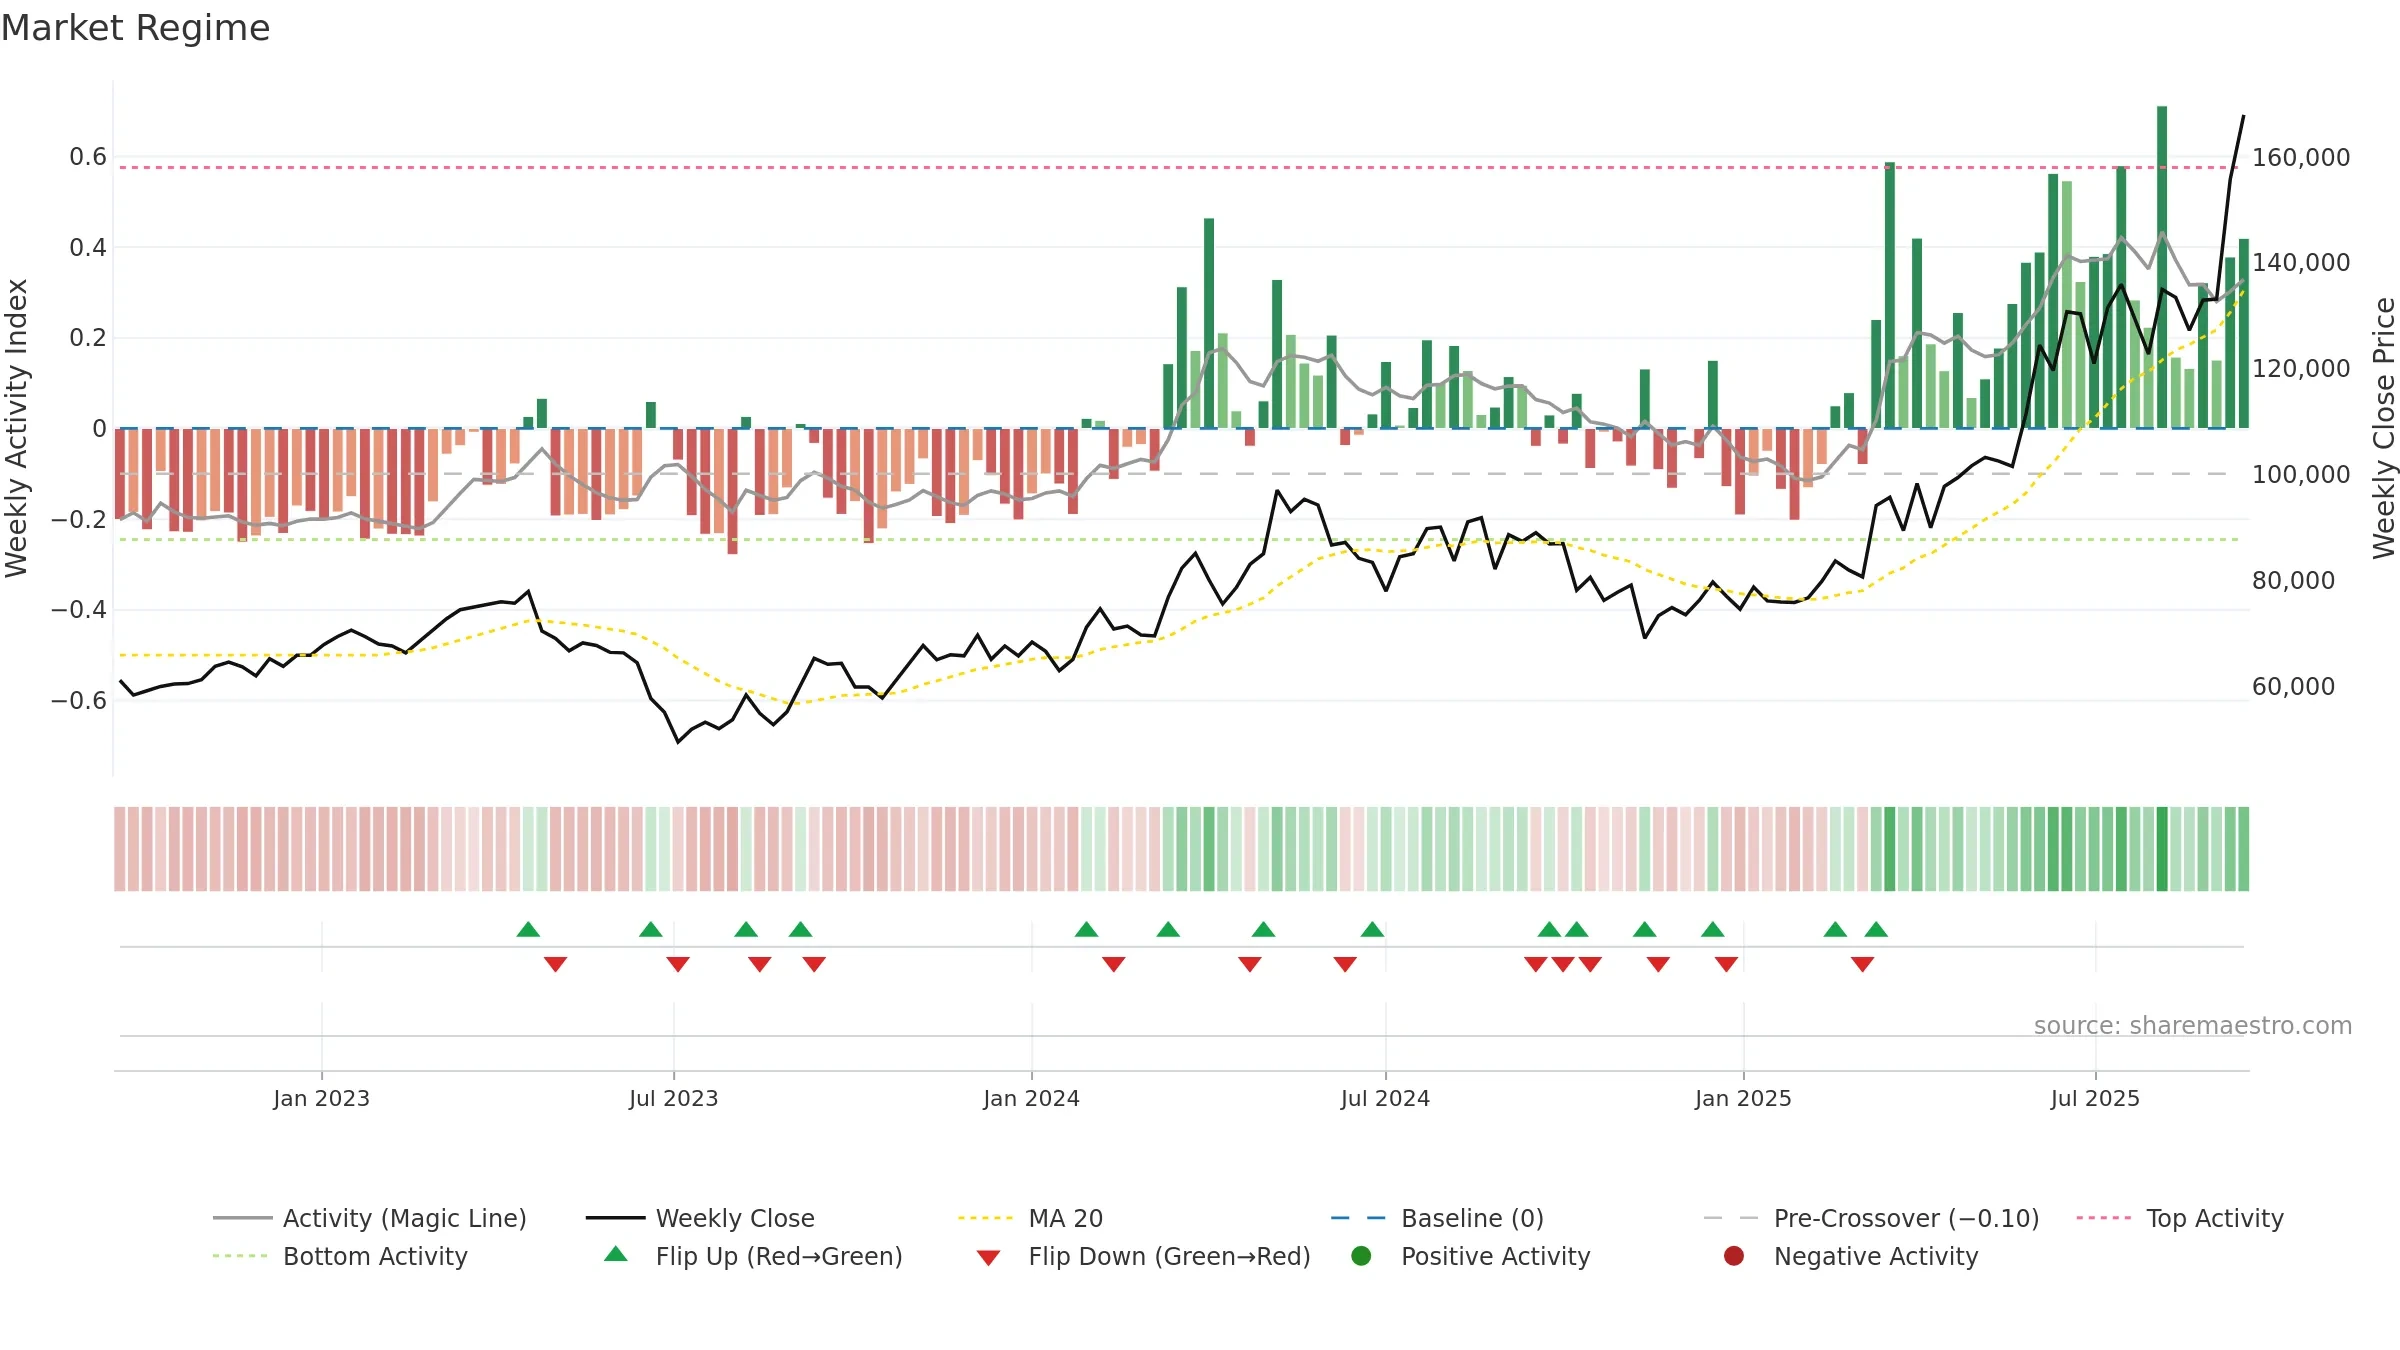Screen dimensions: 2400x1350
Task: Click the Jul 2023 x-axis label
Action: click(x=673, y=1098)
